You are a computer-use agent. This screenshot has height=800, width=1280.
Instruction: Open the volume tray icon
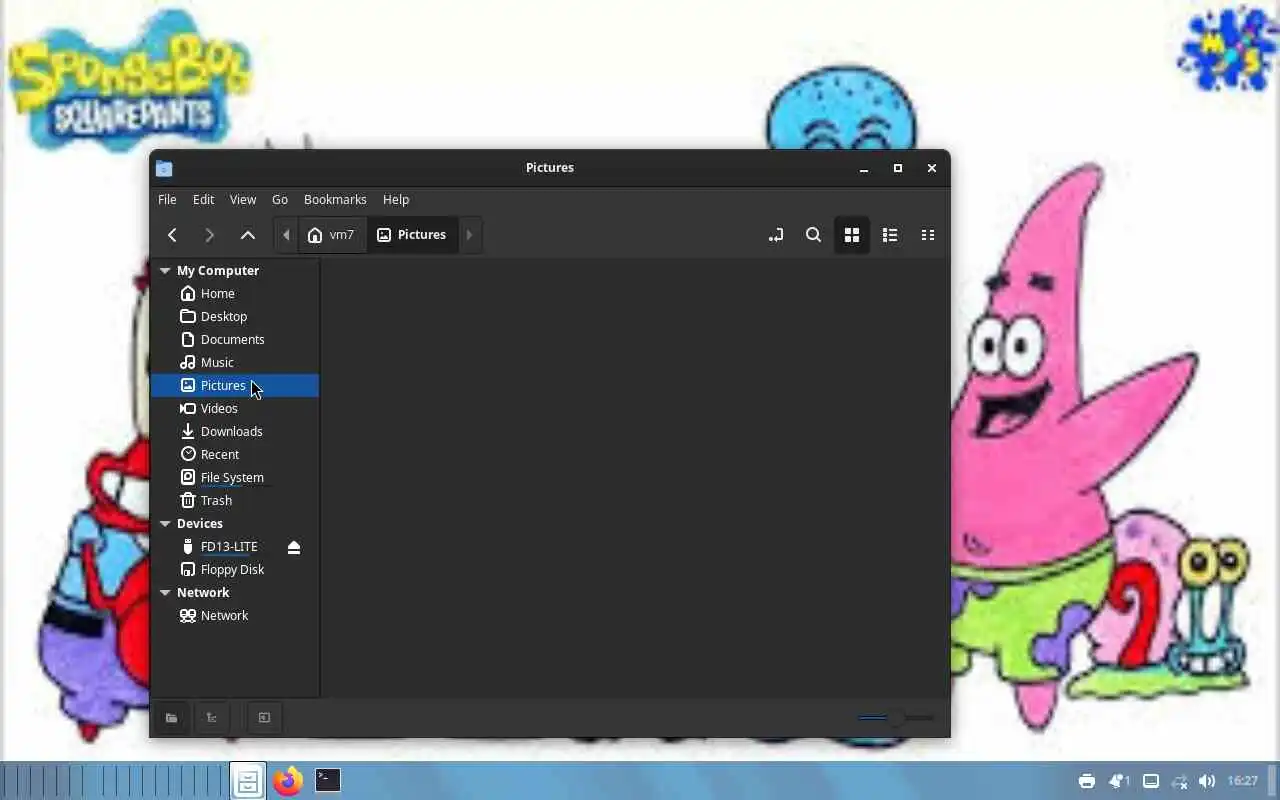coord(1207,781)
